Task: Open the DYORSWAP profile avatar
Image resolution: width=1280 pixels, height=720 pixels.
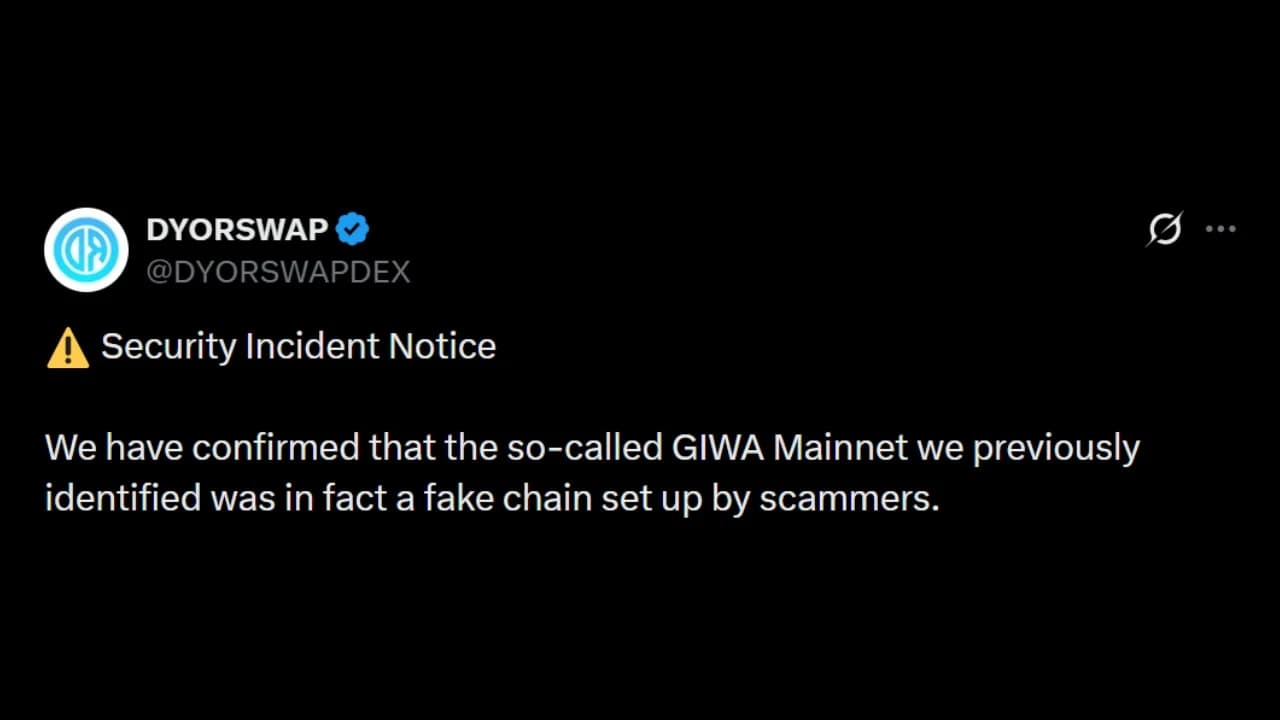Action: 86,250
